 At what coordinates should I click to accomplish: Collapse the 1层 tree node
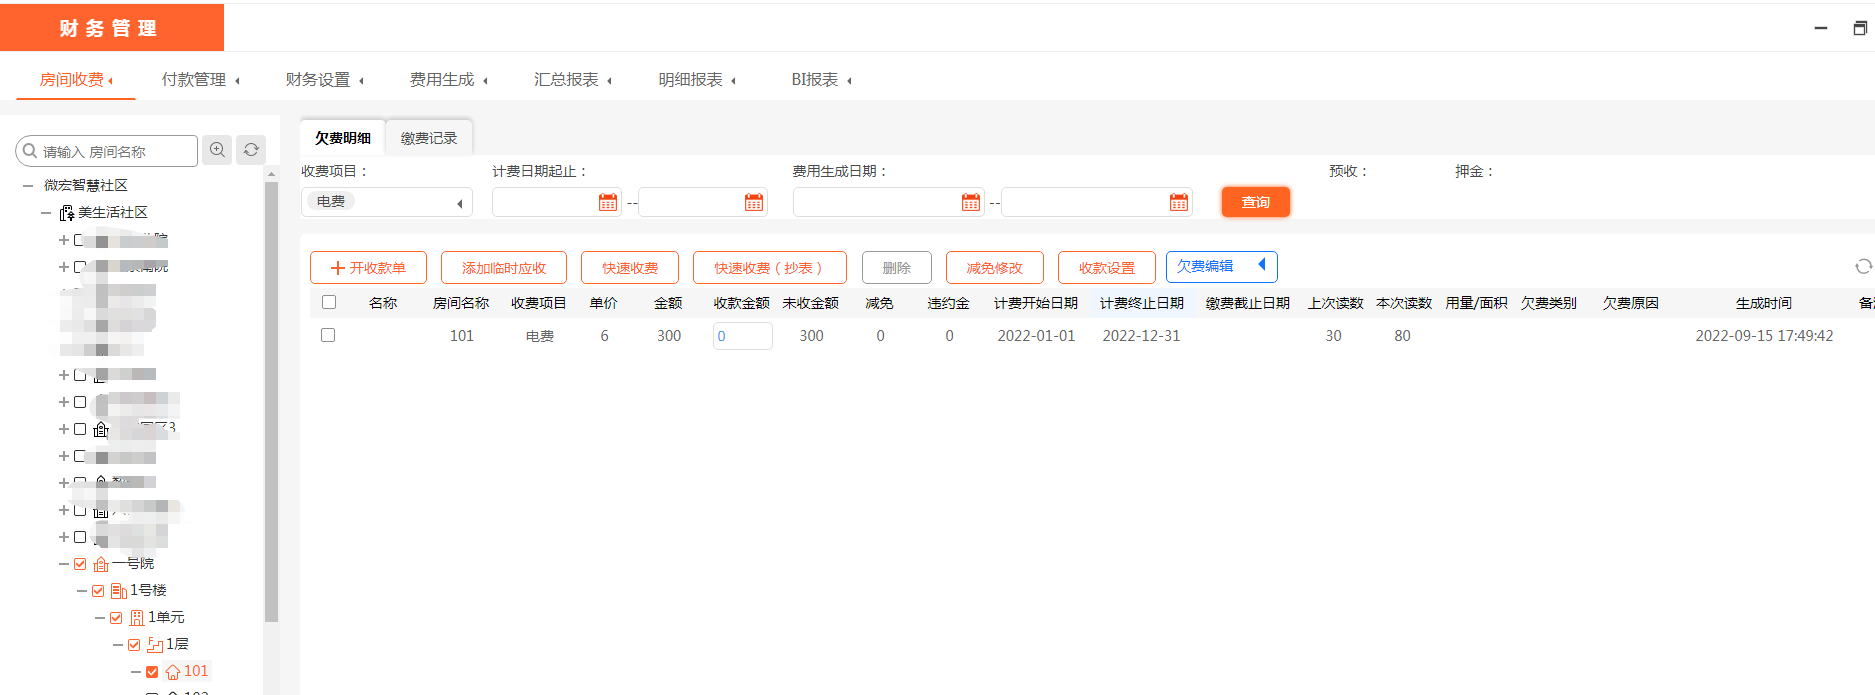pos(118,645)
